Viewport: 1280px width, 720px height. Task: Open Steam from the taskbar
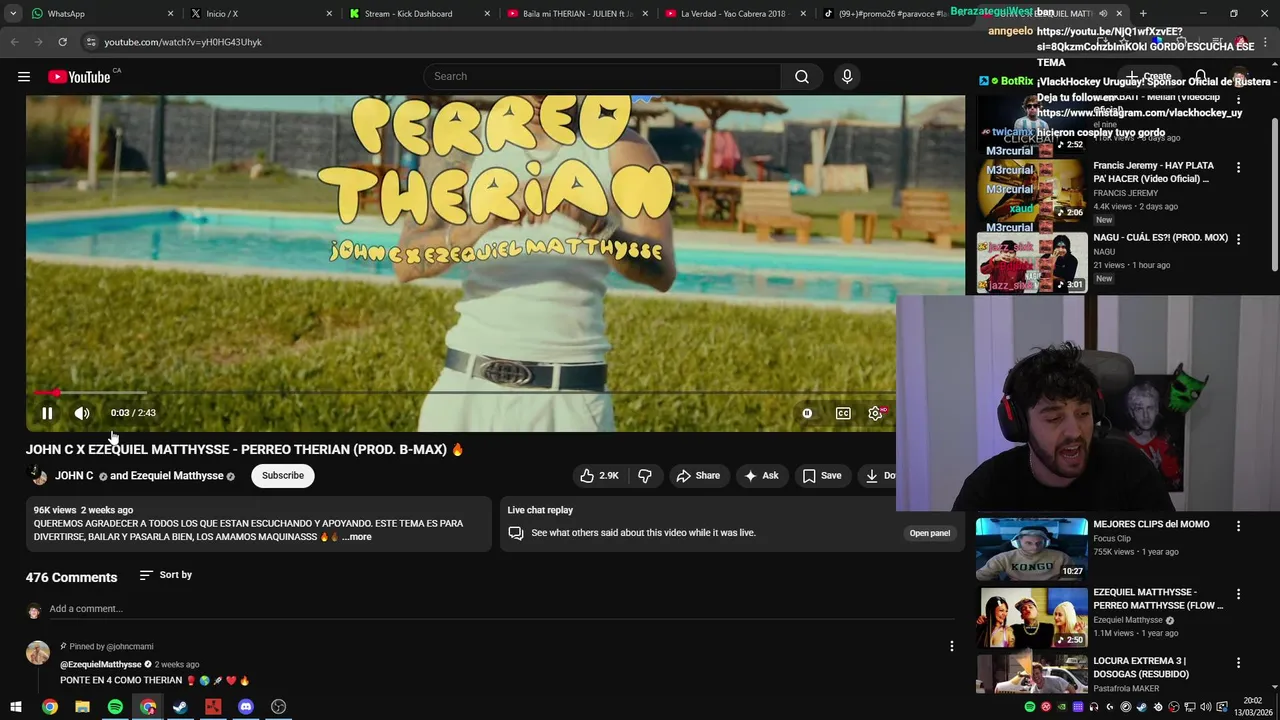pos(180,707)
